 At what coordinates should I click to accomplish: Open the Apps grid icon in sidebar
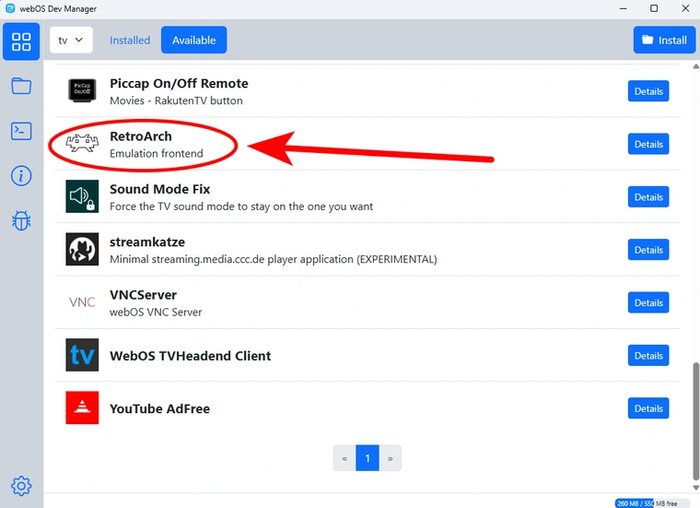[x=21, y=41]
